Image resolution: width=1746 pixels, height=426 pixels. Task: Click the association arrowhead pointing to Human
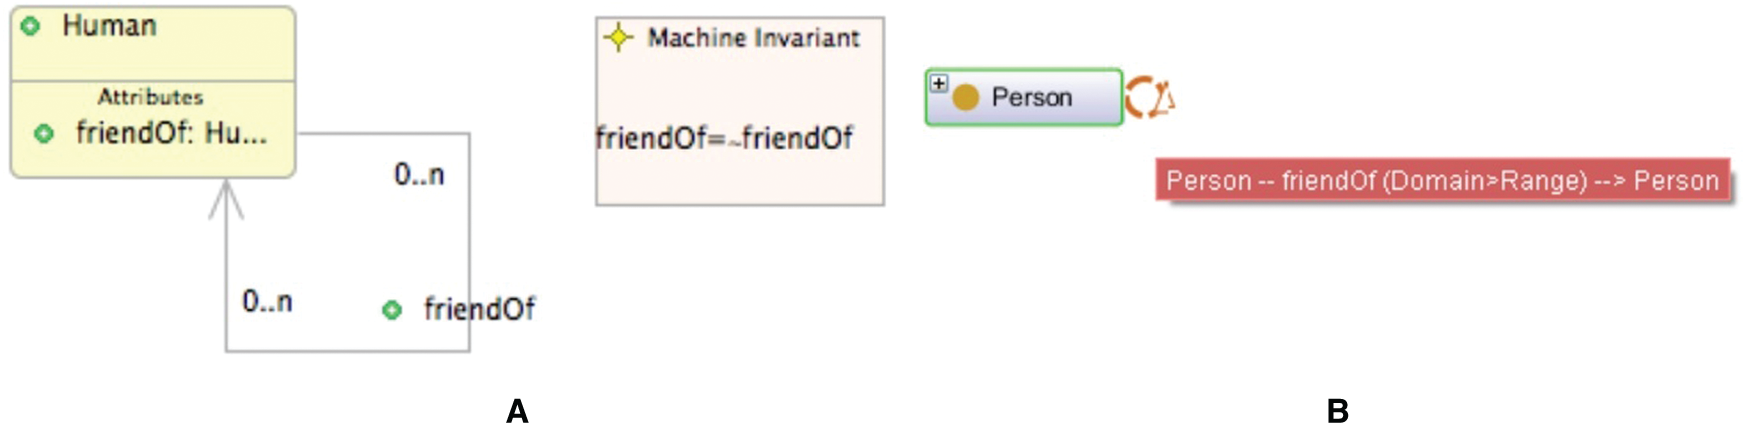tap(226, 198)
